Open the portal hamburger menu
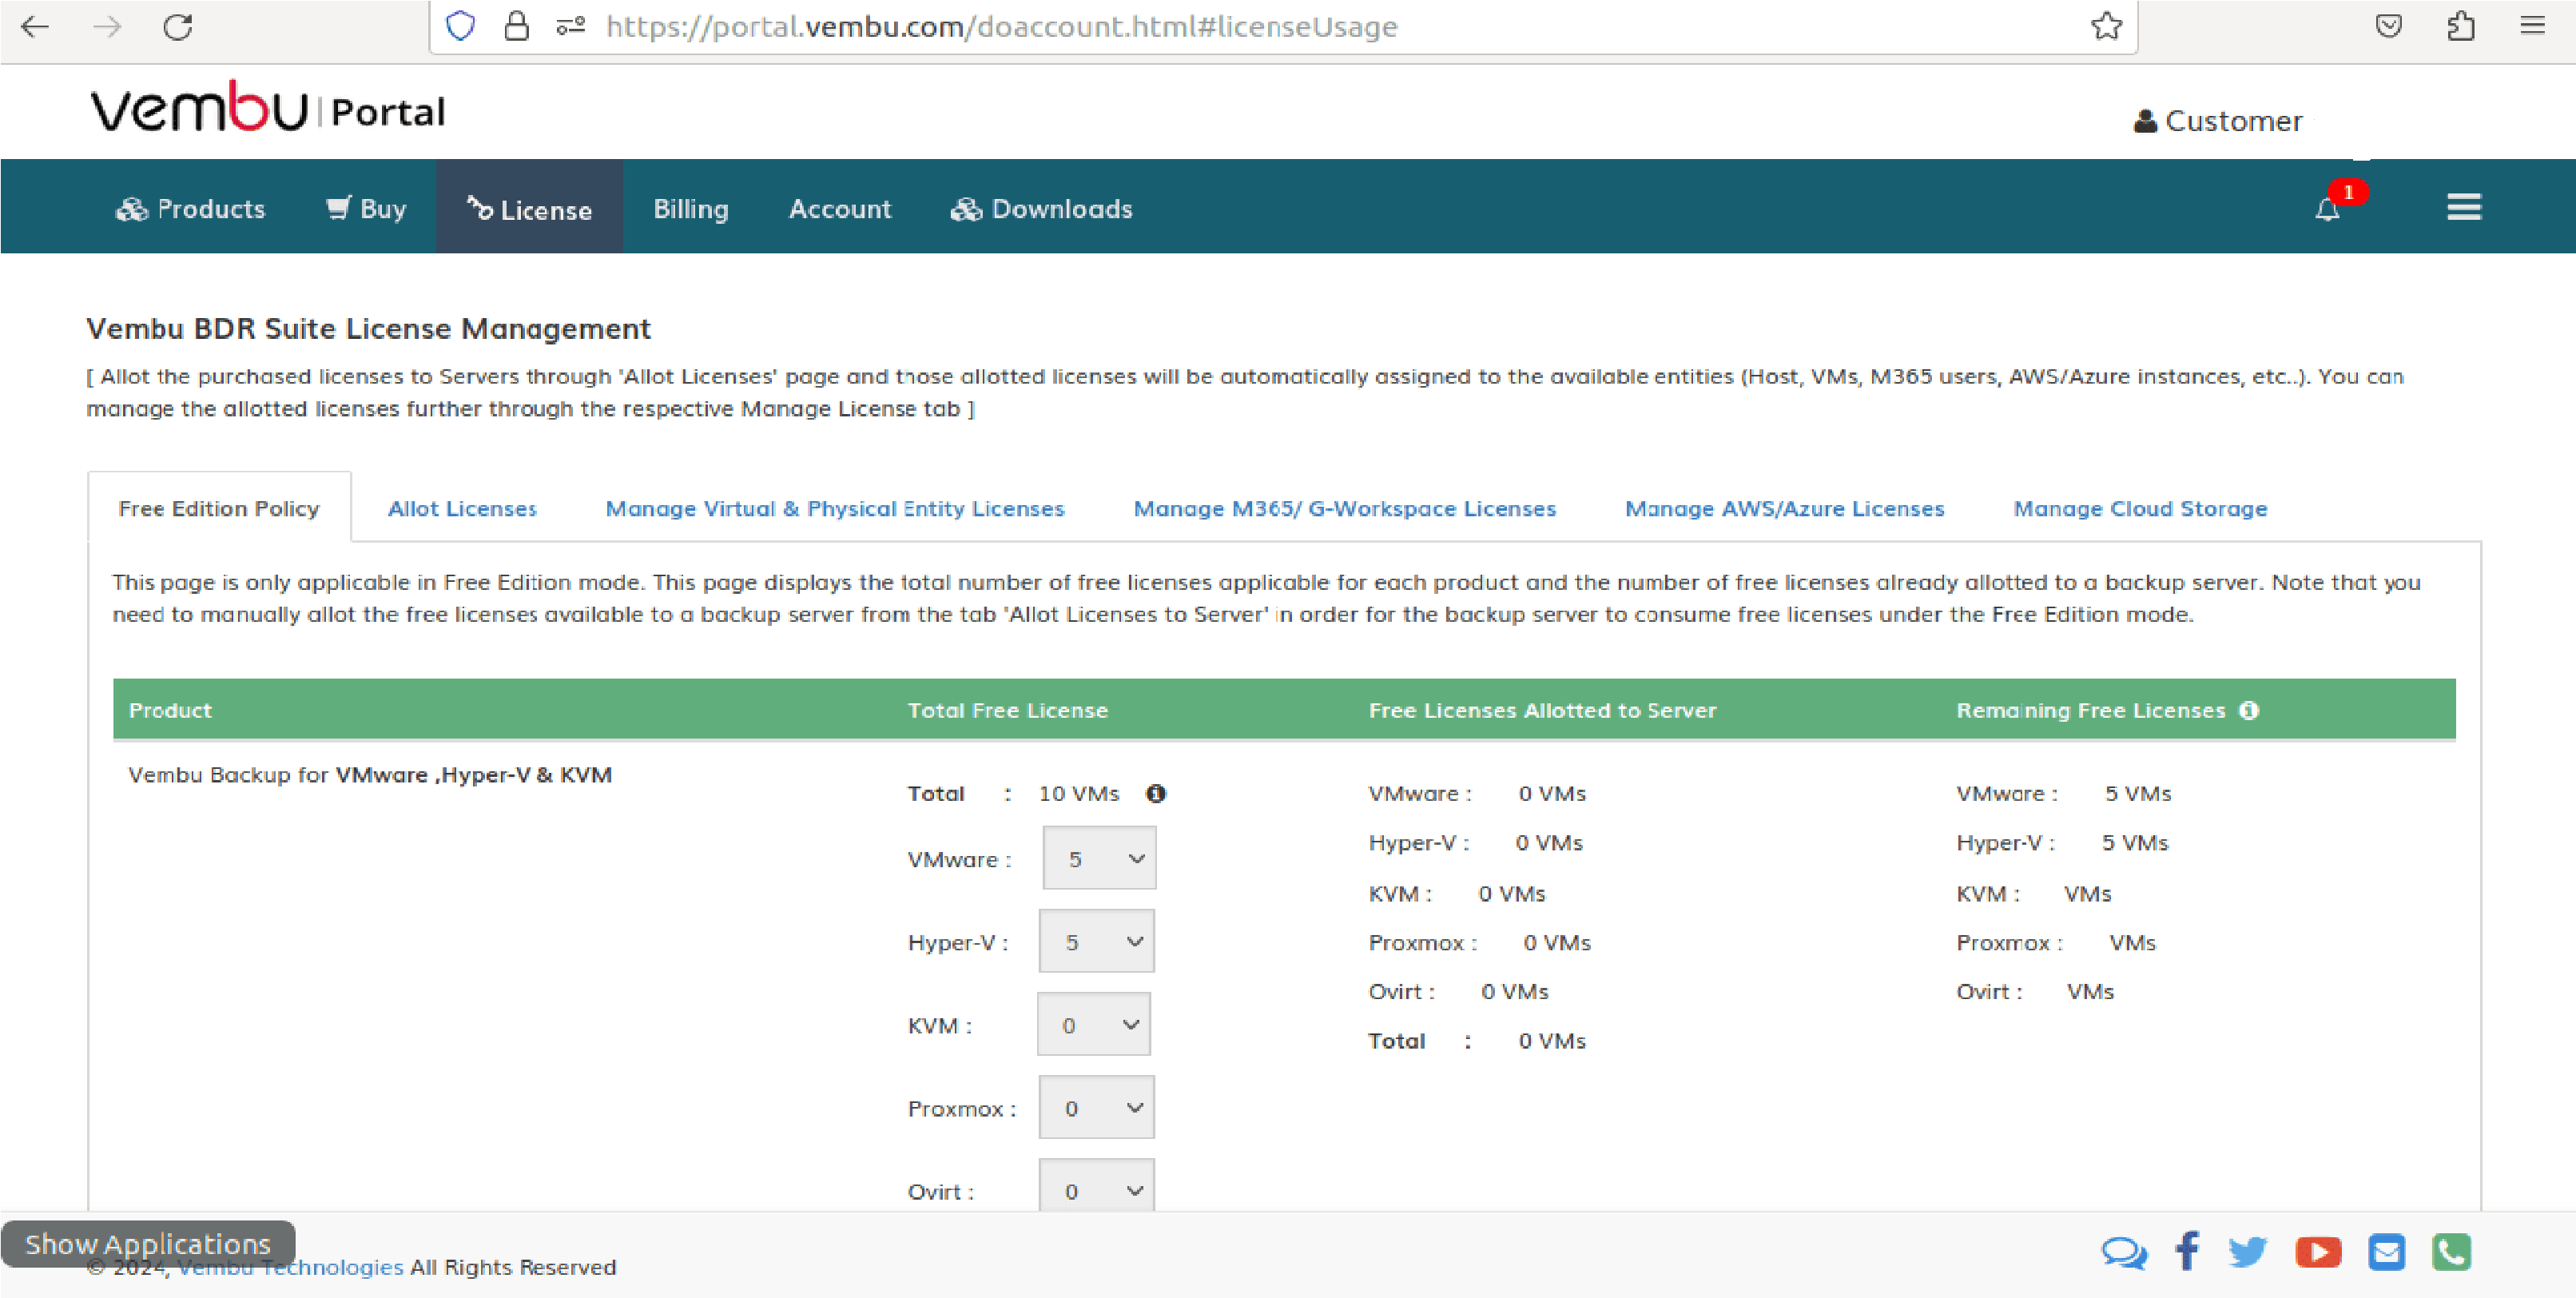 (2464, 207)
